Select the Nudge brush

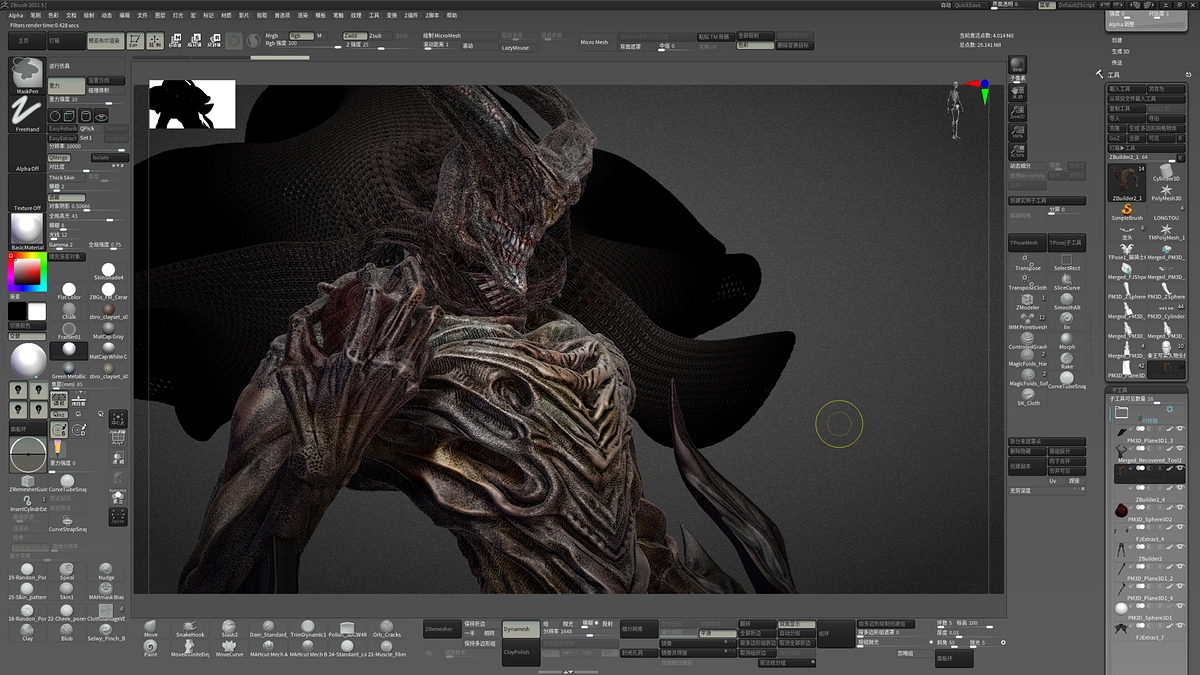(106, 573)
